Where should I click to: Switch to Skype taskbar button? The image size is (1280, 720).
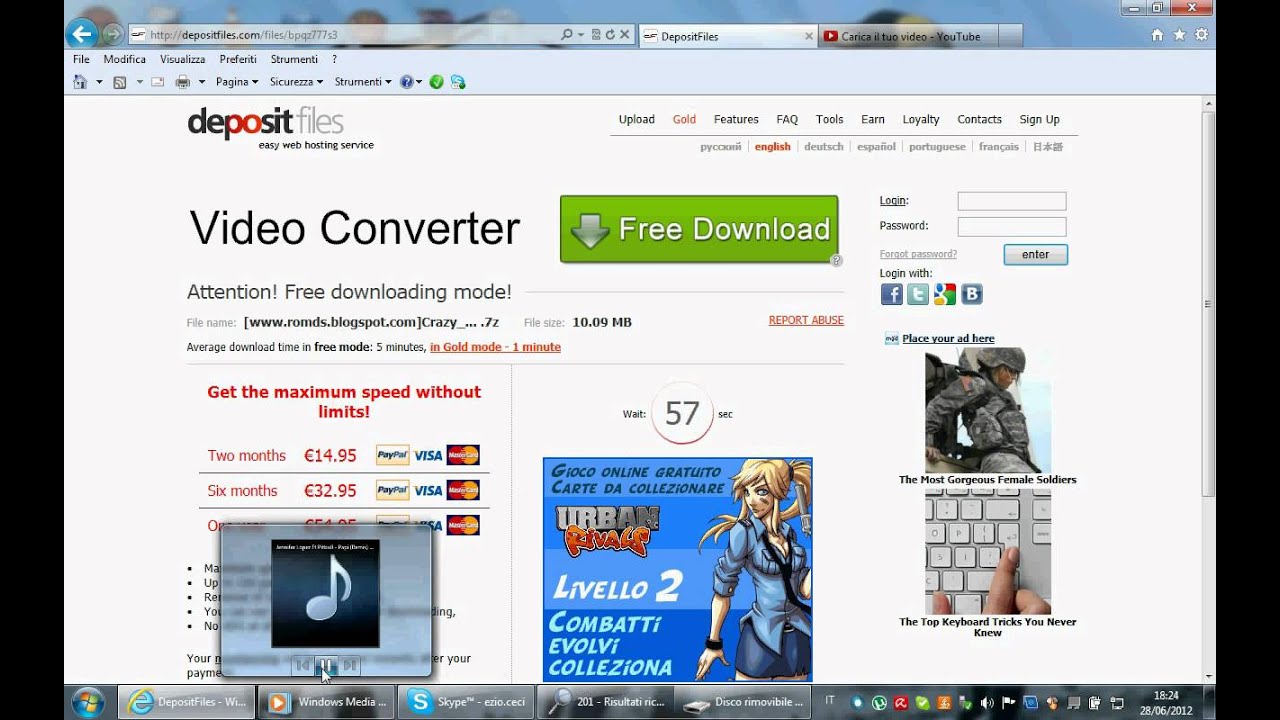point(465,702)
